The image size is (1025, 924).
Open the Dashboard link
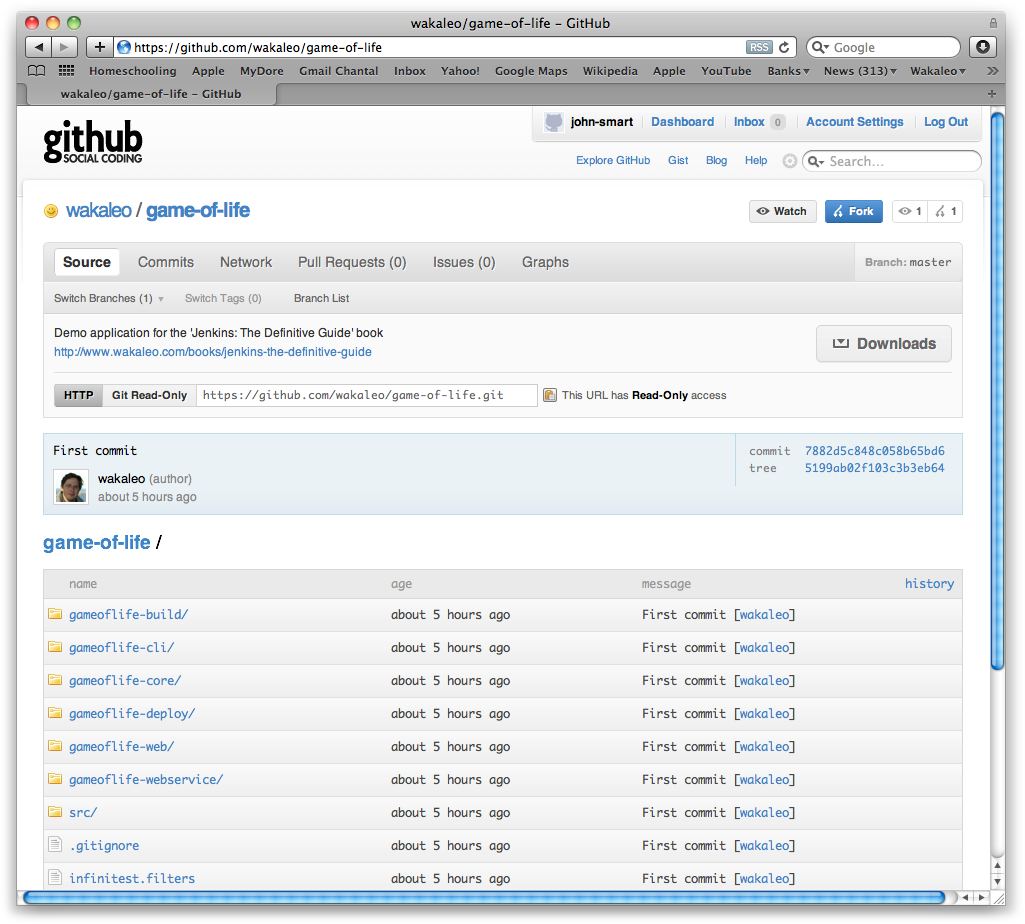(682, 122)
